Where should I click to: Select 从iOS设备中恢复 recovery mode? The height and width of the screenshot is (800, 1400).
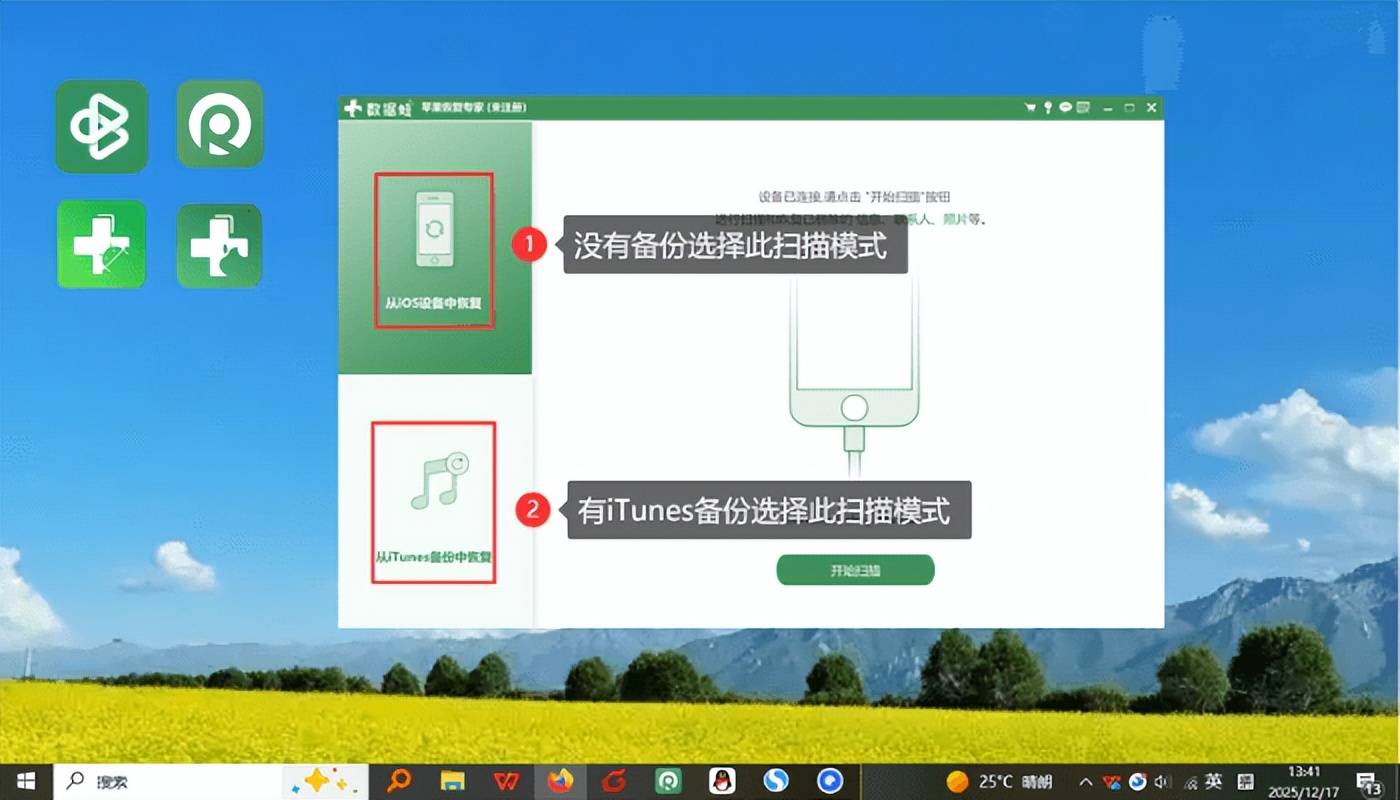(434, 250)
